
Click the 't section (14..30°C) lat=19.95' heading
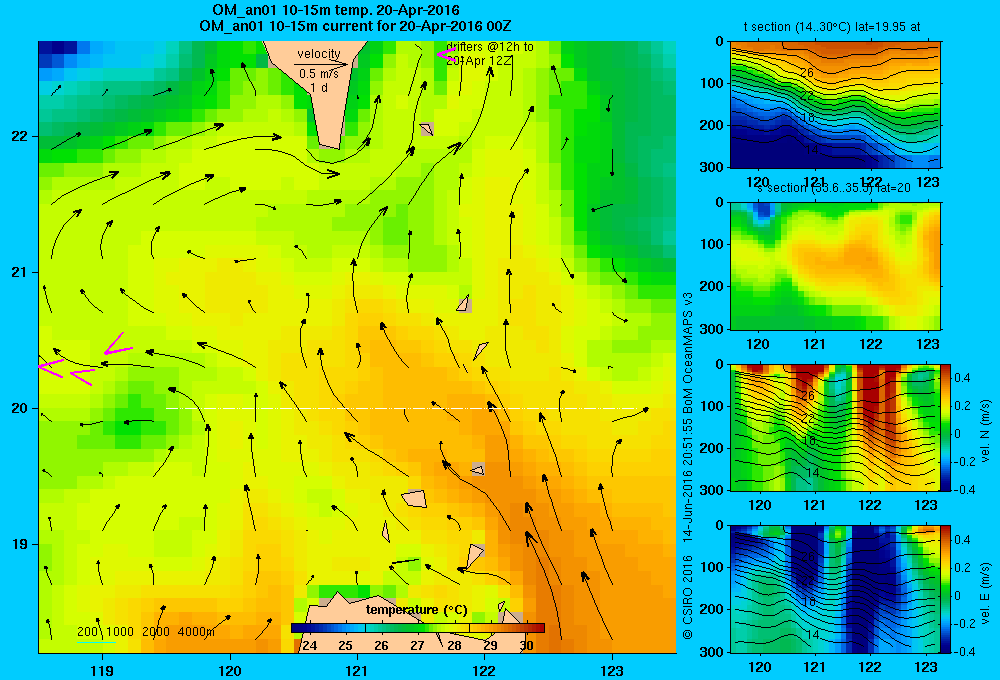click(831, 27)
